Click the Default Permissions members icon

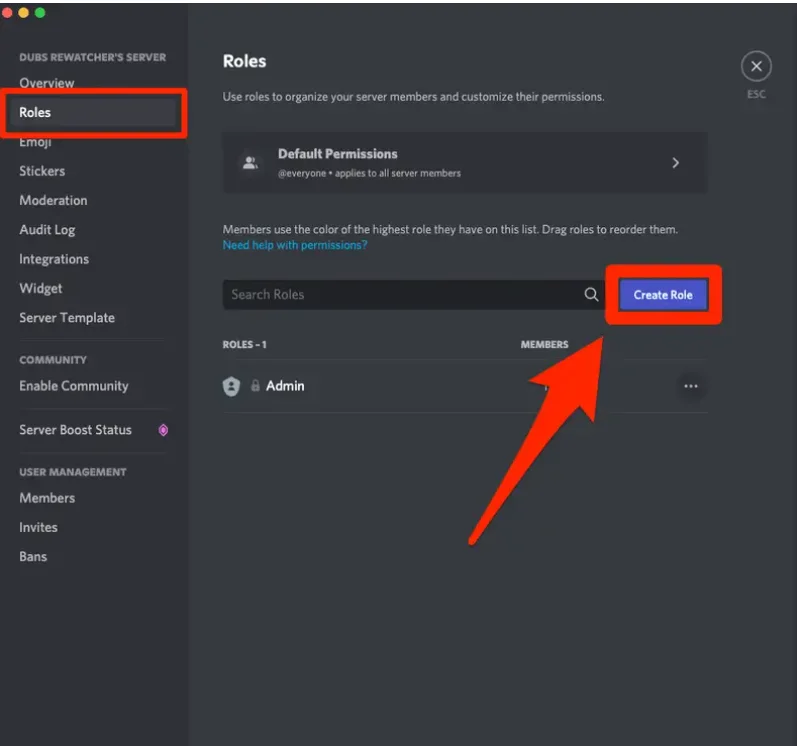click(248, 162)
